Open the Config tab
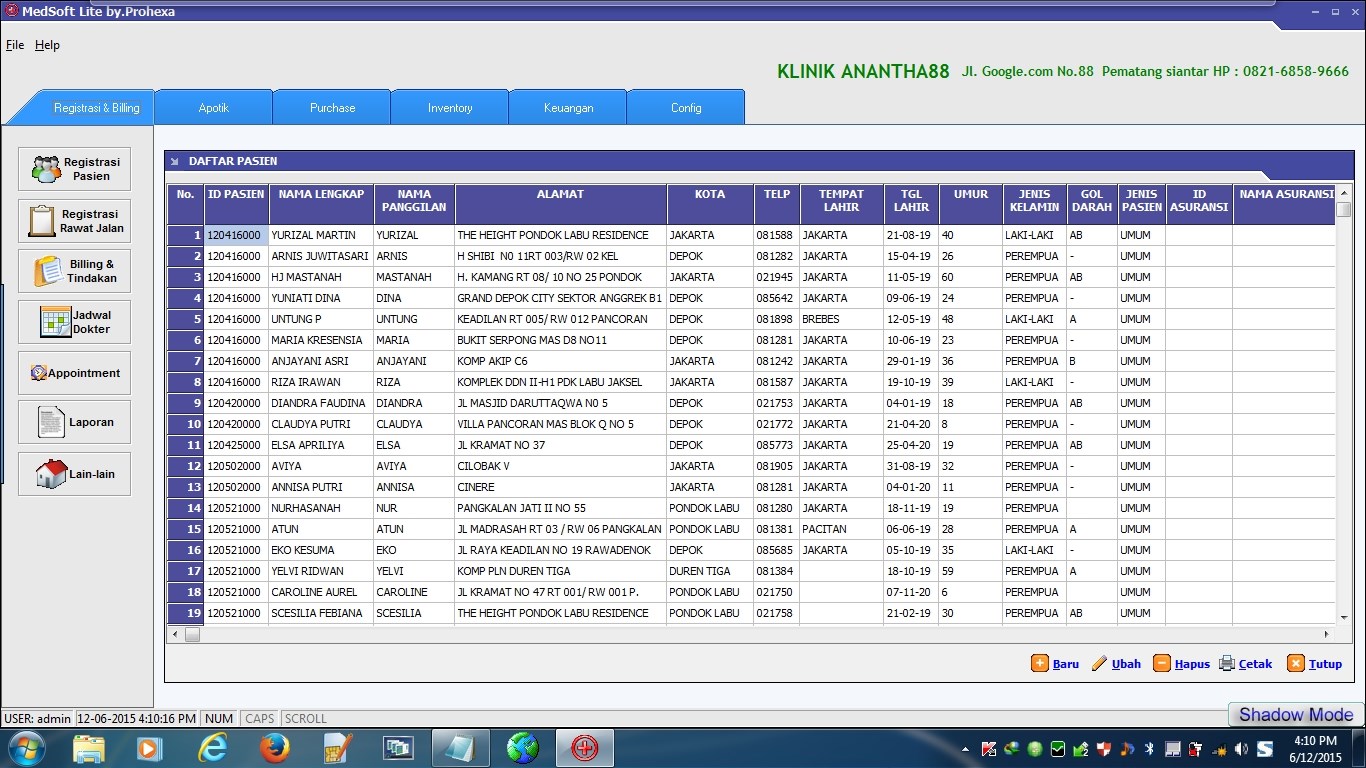1366x768 pixels. coord(686,108)
